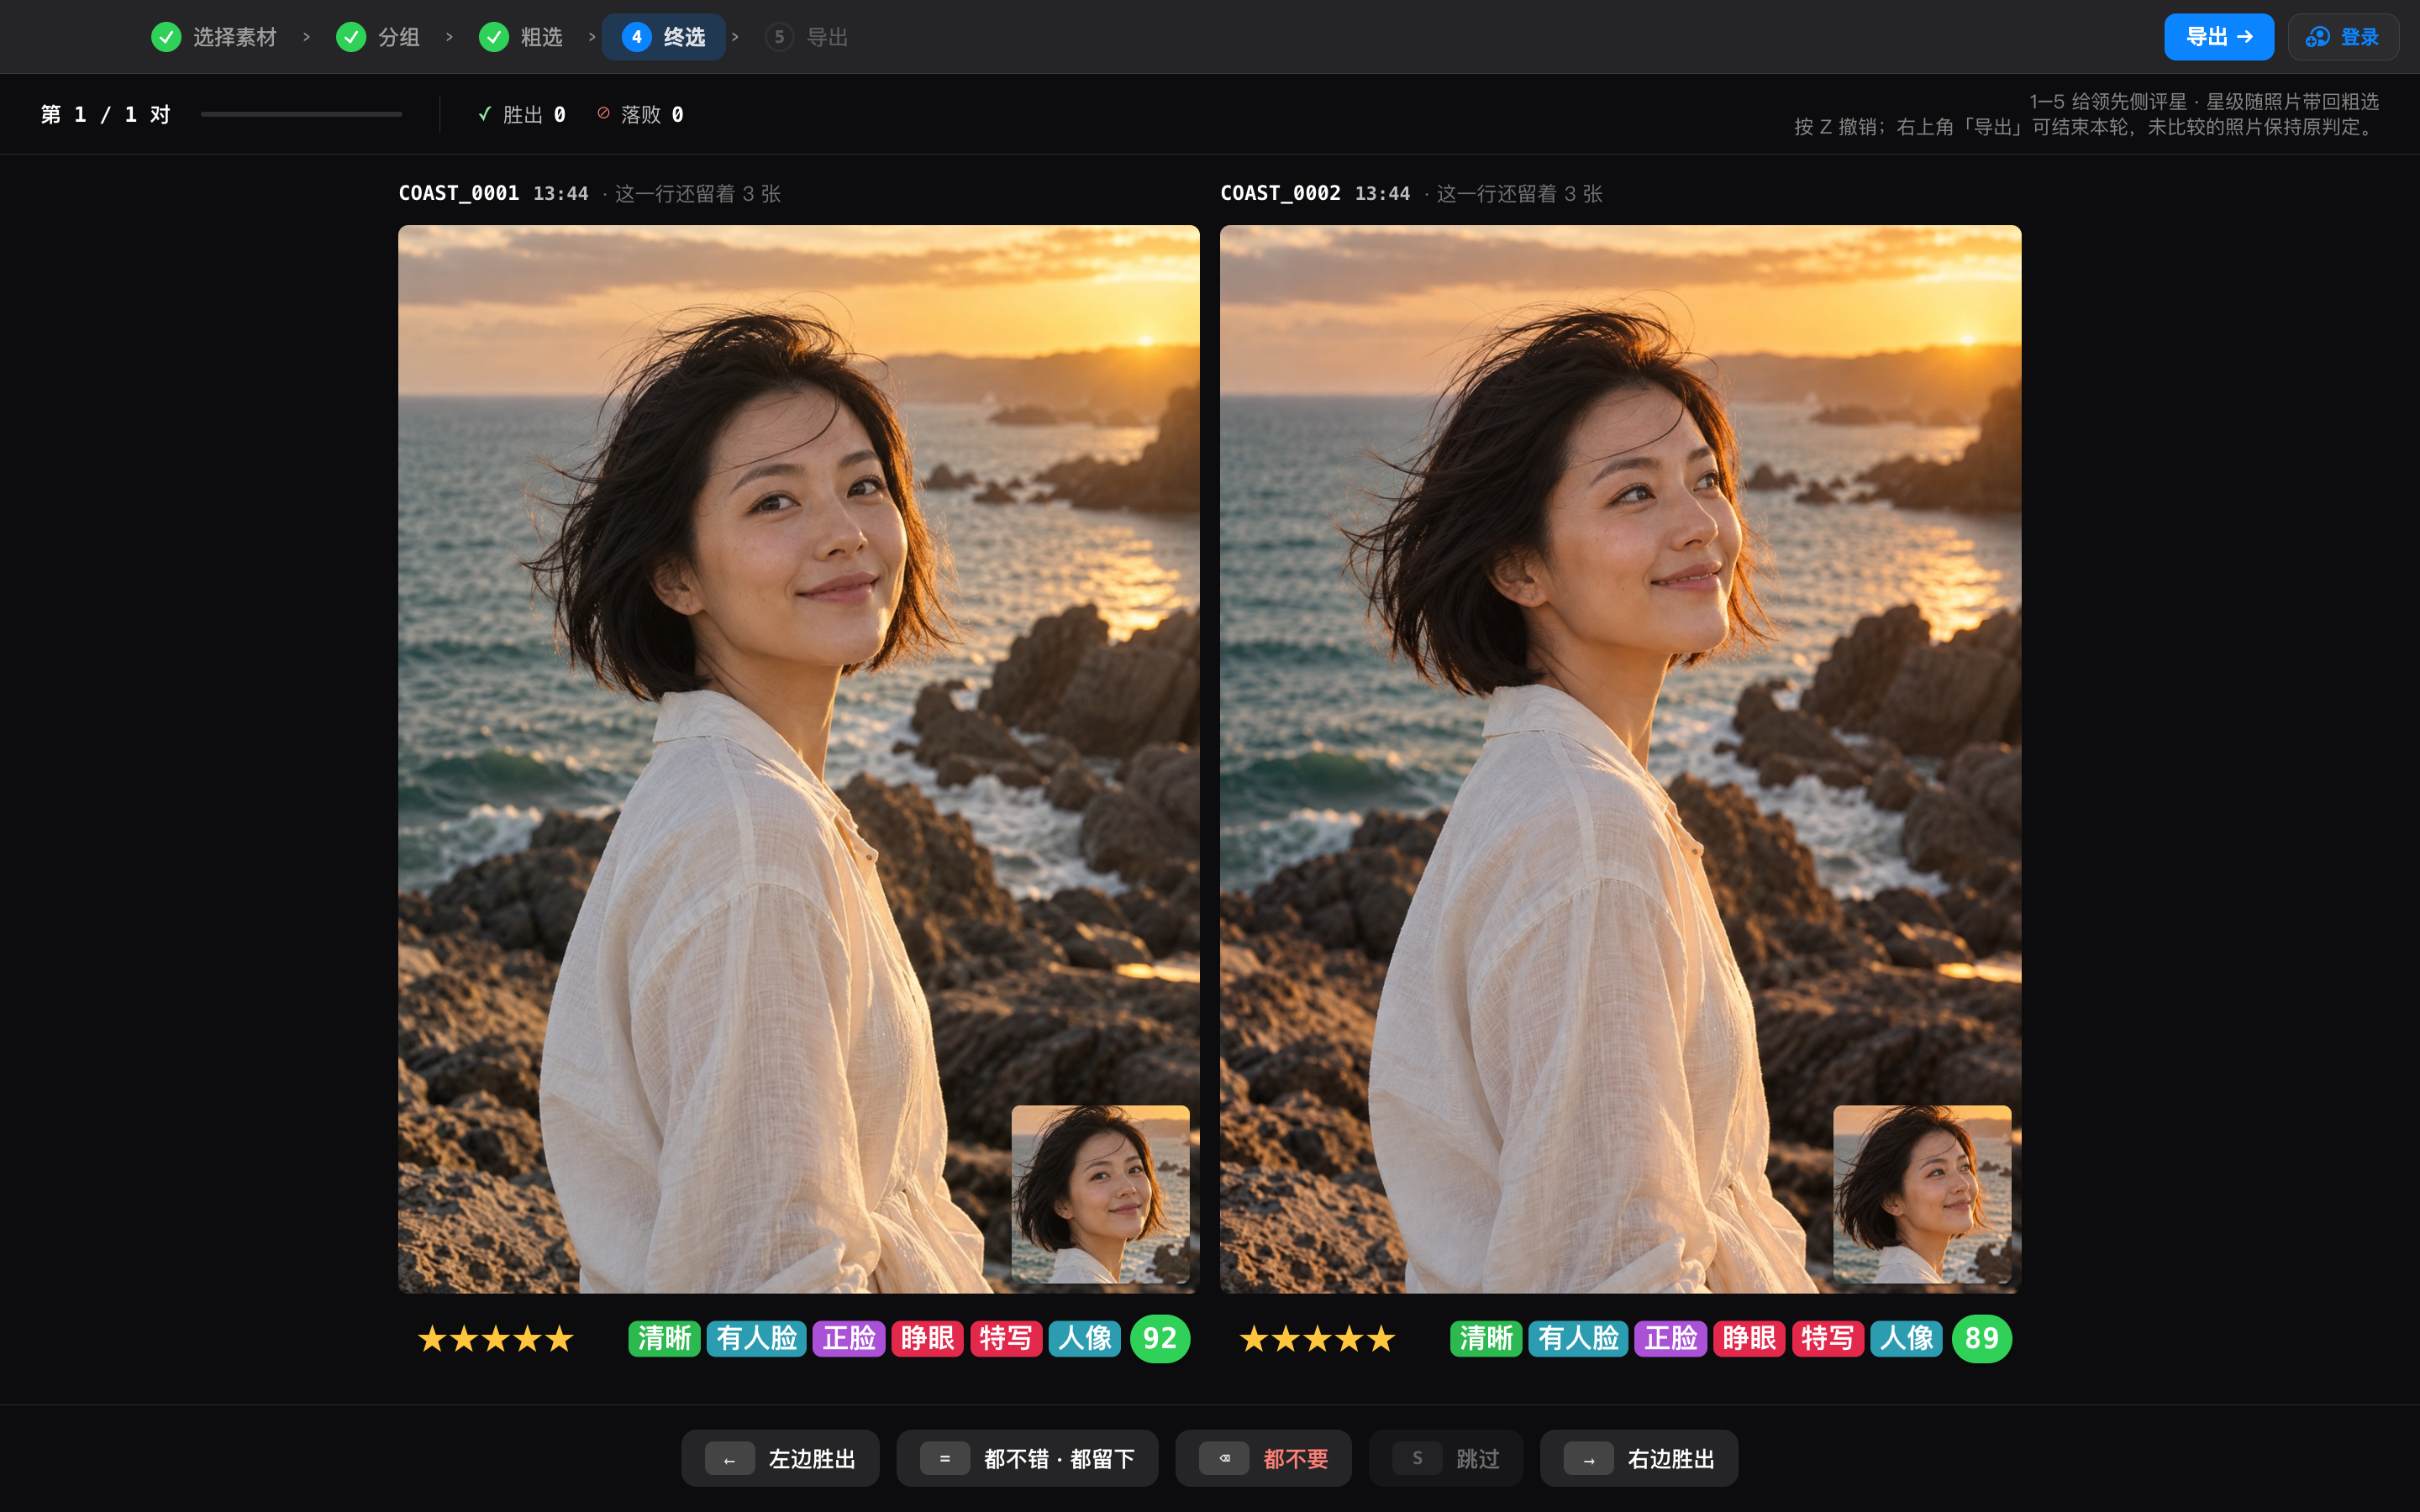2420x1512 pixels.
Task: Click the 有人脸 tag under COAST_0002
Action: click(x=1578, y=1339)
